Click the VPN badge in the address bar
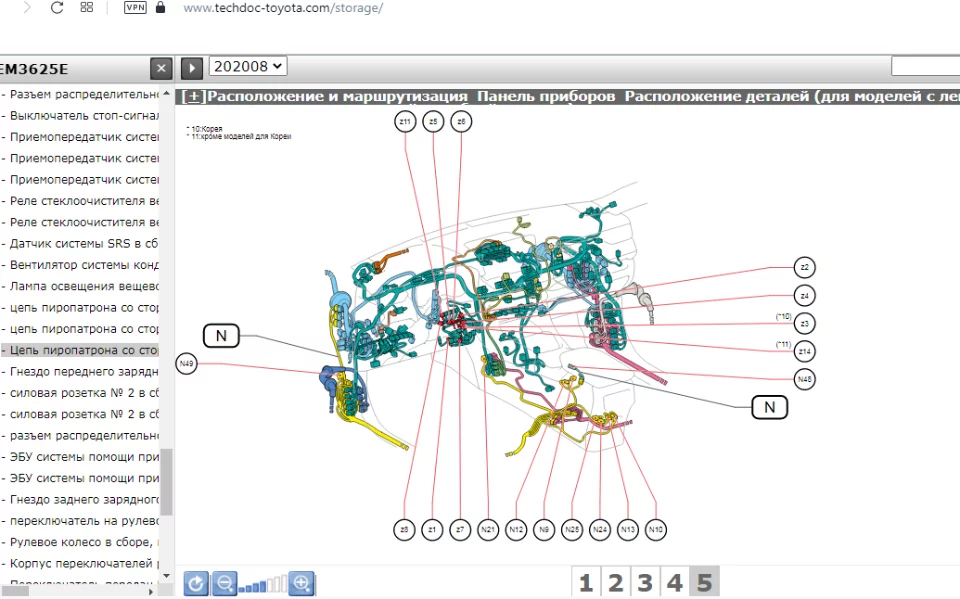960x599 pixels. pos(135,7)
